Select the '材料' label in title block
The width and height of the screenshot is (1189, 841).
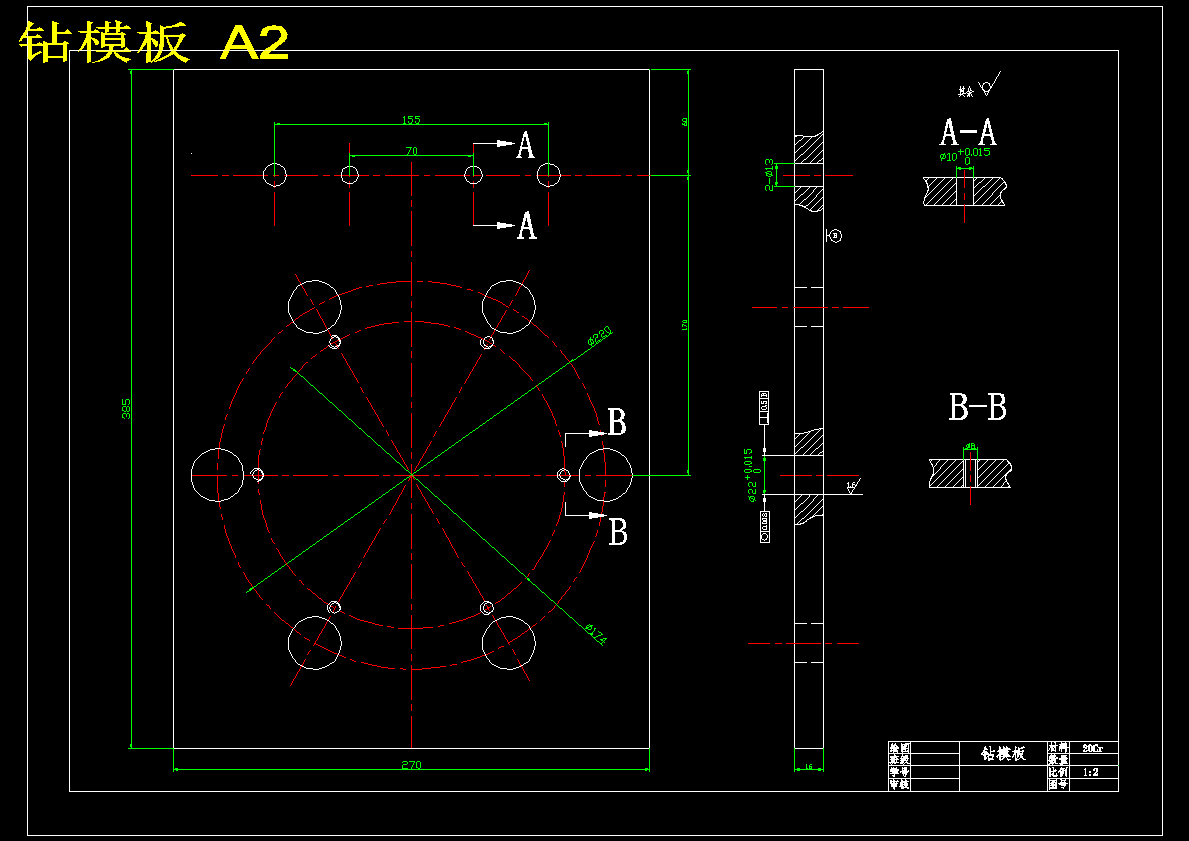pyautogui.click(x=1058, y=748)
